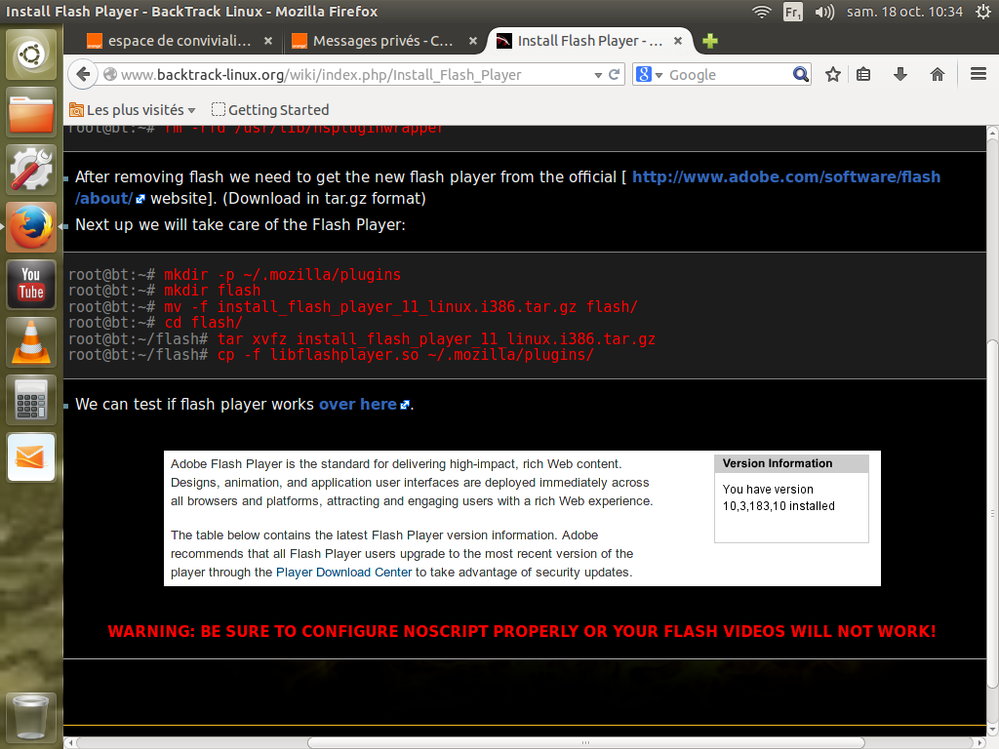This screenshot has height=749, width=999.
Task: Open a new tab with plus icon
Action: tap(710, 41)
